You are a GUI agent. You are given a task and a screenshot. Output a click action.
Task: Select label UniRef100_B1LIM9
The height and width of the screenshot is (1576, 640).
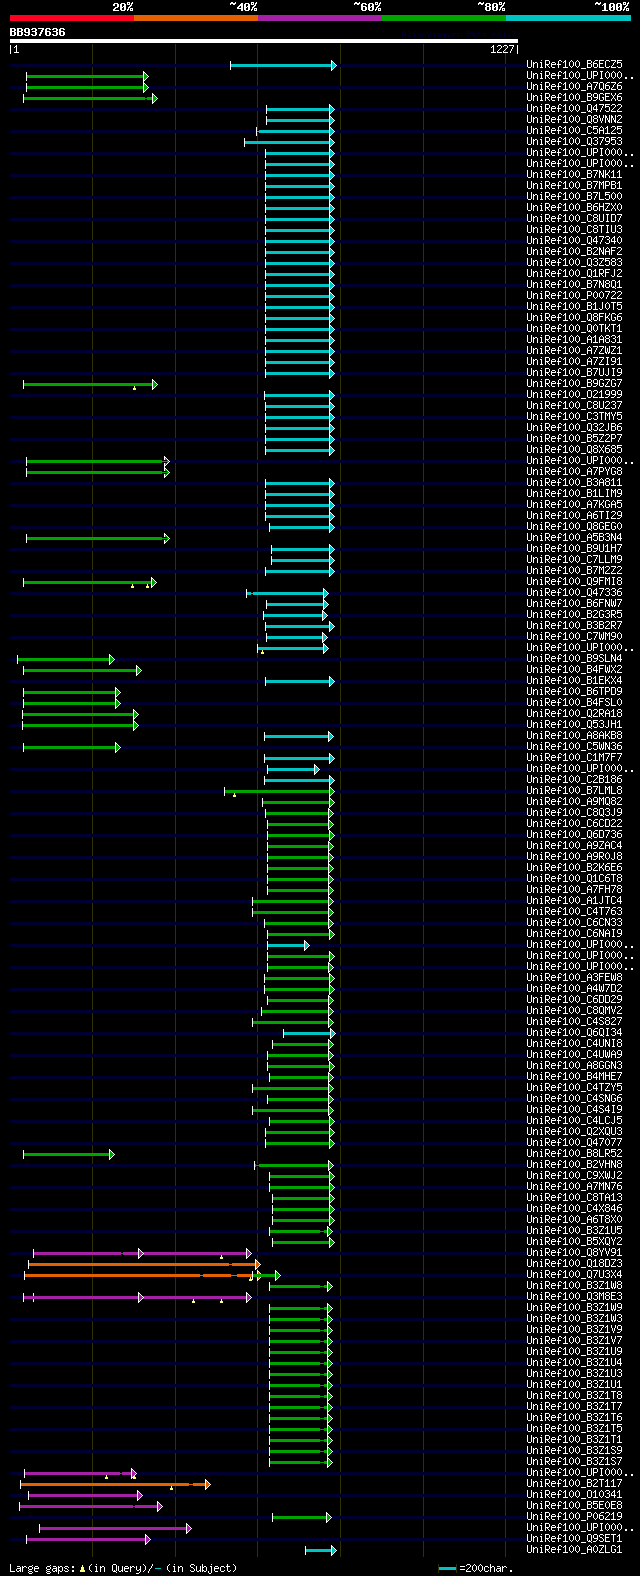coord(574,494)
